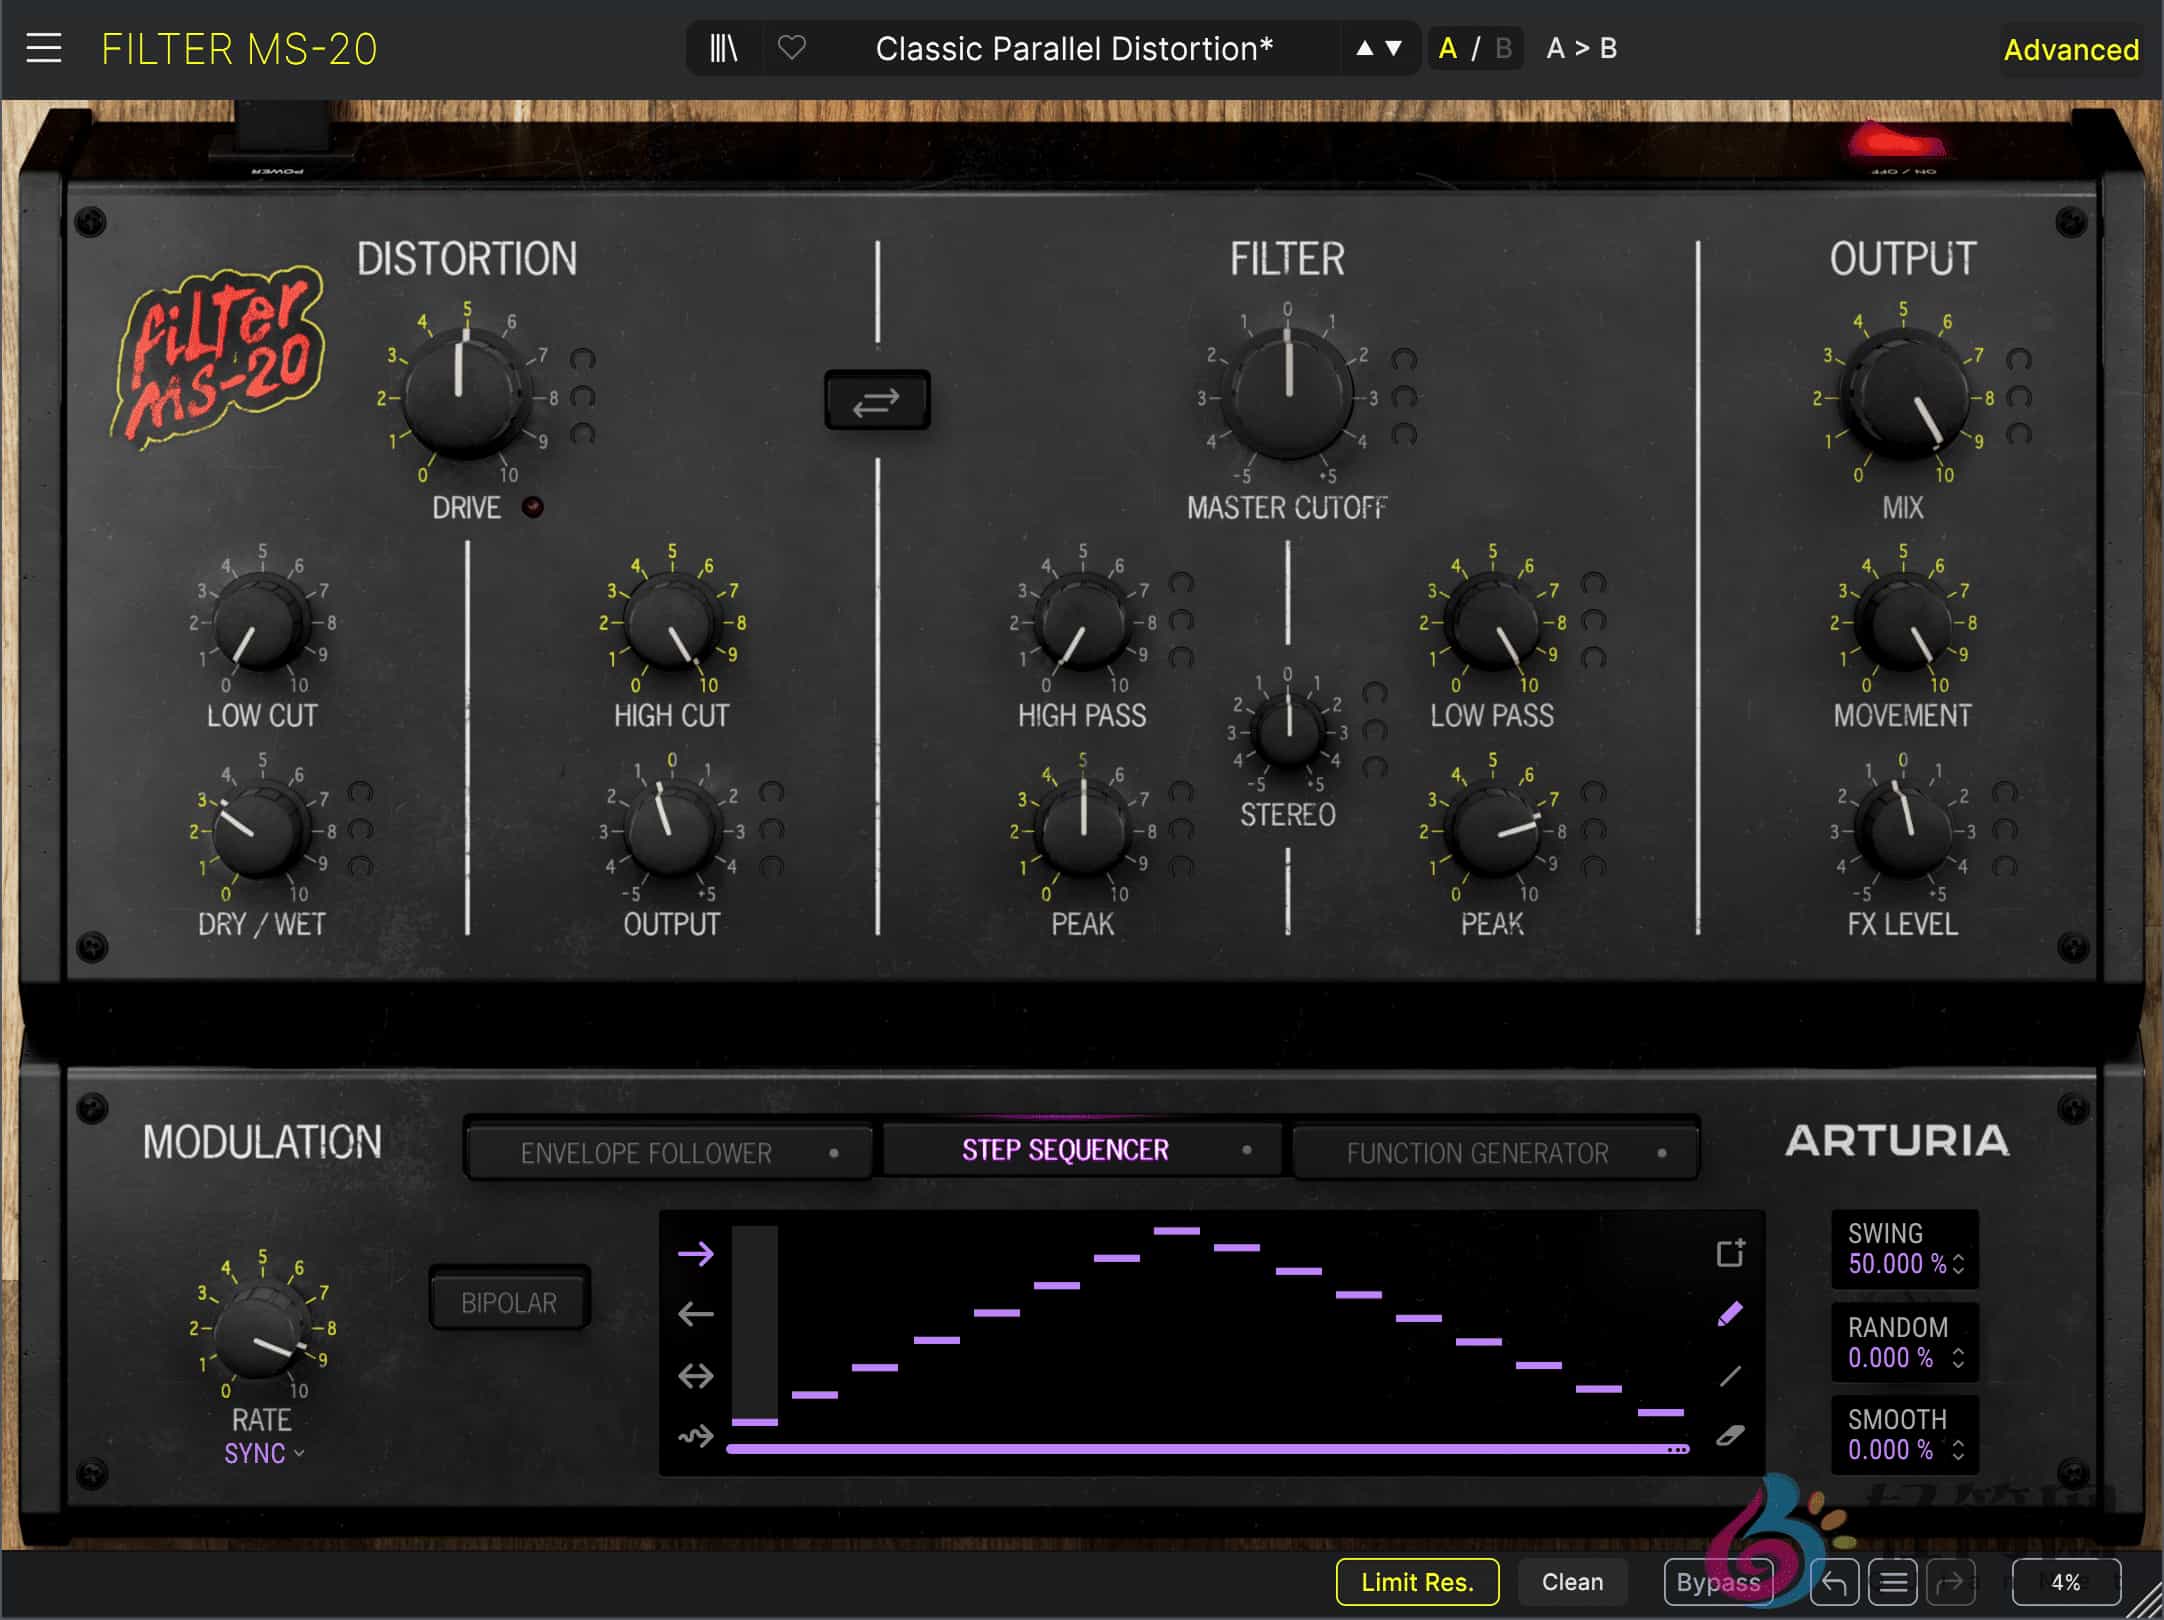Open the hamburger main menu
The image size is (2164, 1620).
[44, 48]
